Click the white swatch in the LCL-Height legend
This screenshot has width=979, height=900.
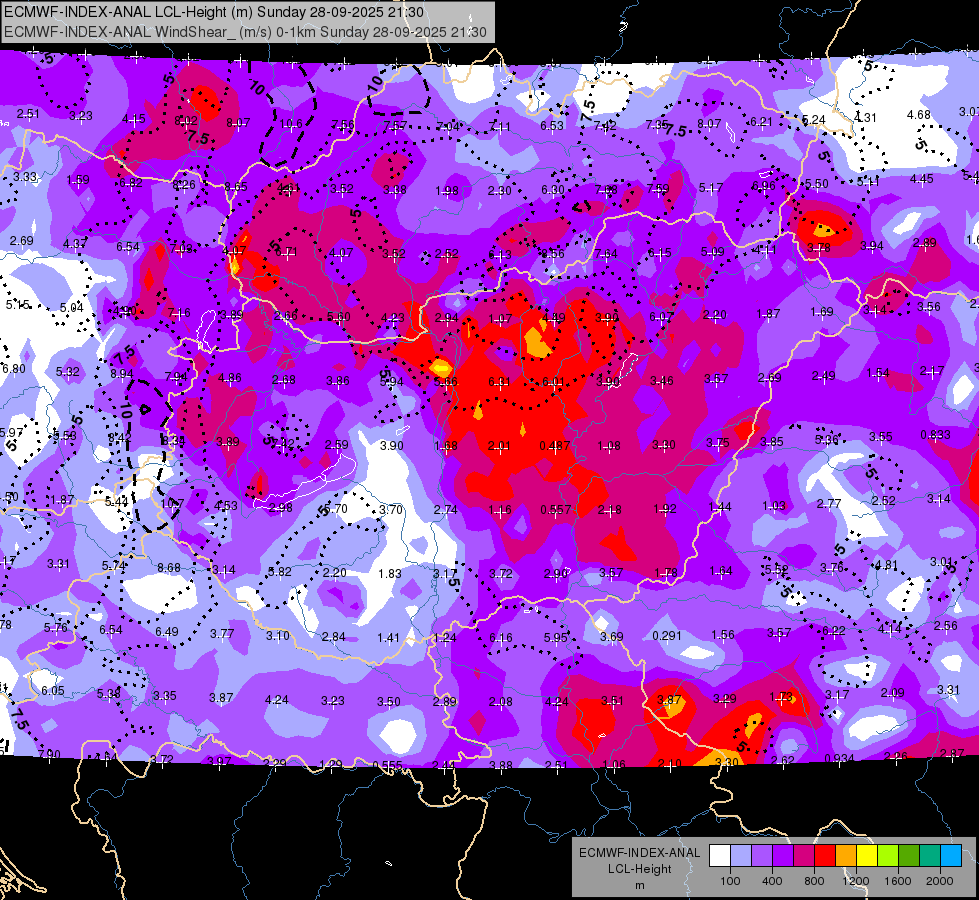(x=720, y=856)
